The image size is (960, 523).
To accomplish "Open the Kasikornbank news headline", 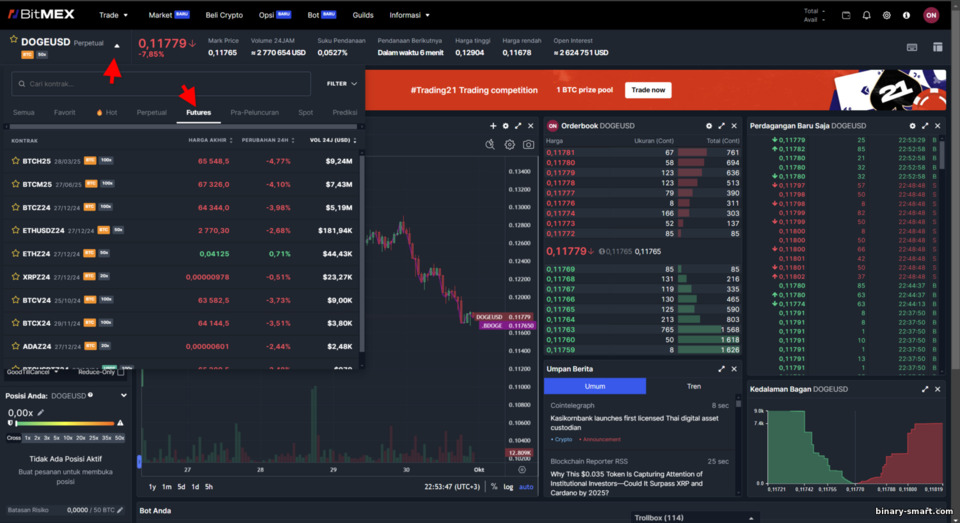I will (634, 423).
